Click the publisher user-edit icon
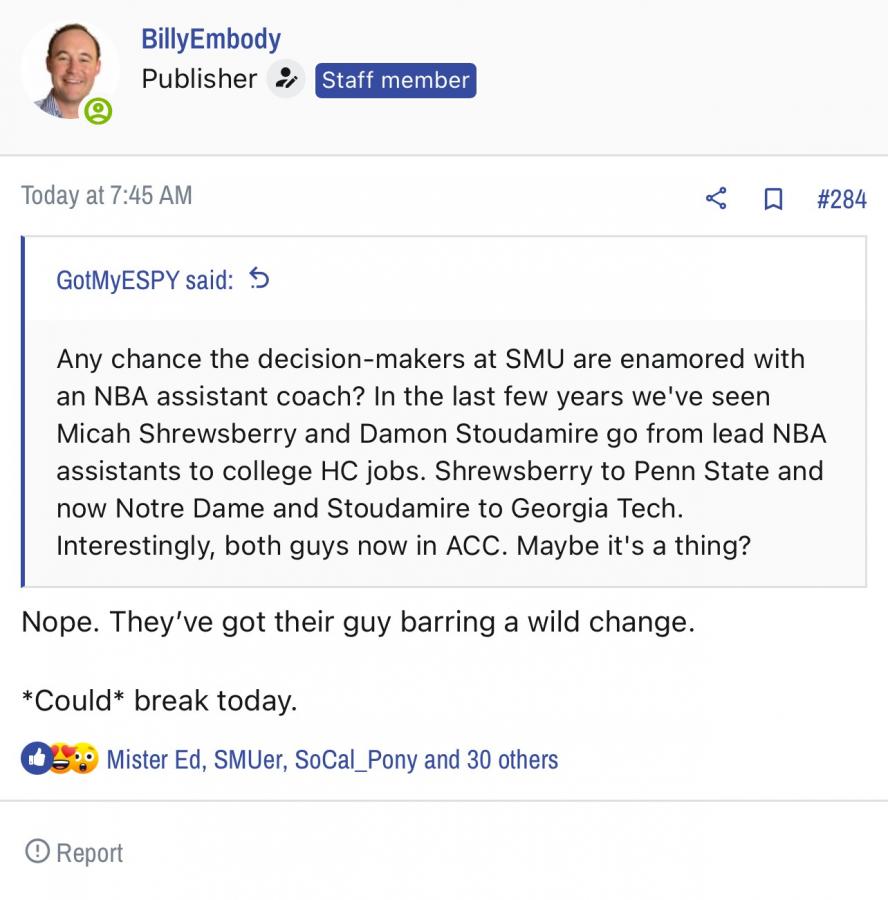The height and width of the screenshot is (900, 888). (x=287, y=79)
